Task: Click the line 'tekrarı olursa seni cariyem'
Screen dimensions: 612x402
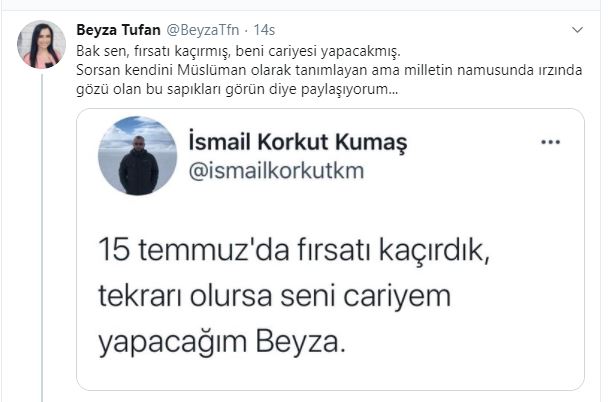Action: tap(274, 296)
